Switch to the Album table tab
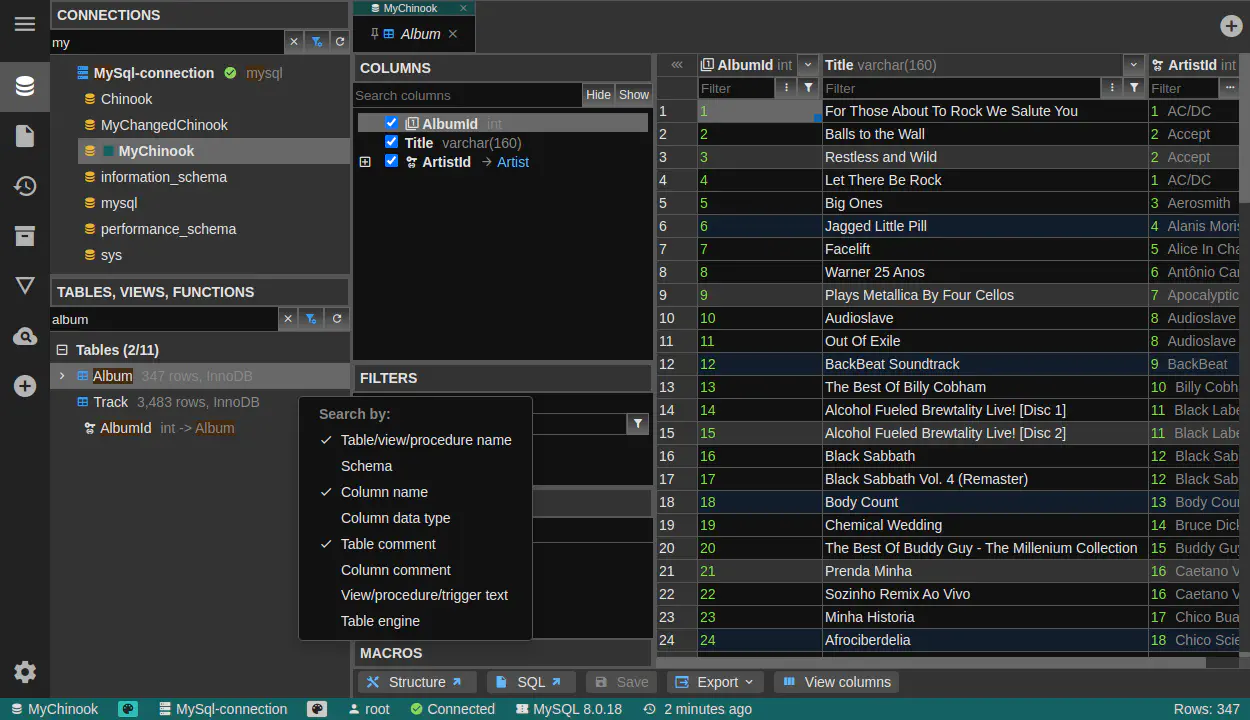 pos(412,34)
